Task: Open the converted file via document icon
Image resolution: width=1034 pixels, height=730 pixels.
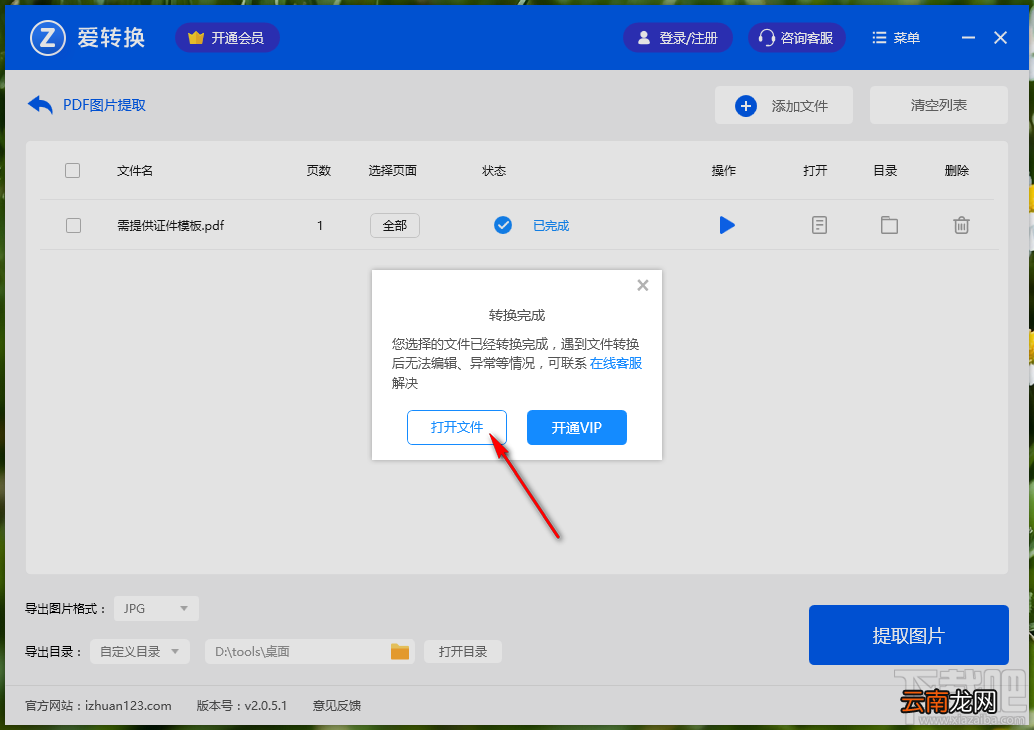Action: (819, 226)
